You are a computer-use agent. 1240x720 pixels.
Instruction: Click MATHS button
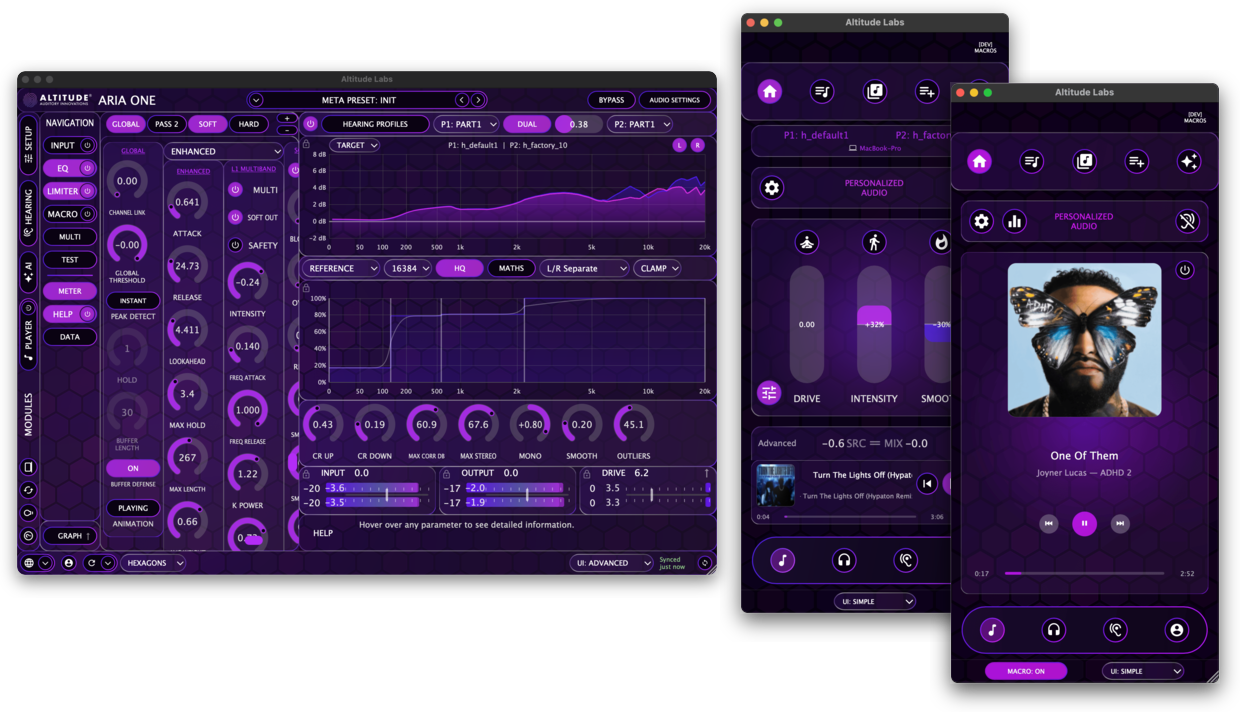tap(511, 268)
